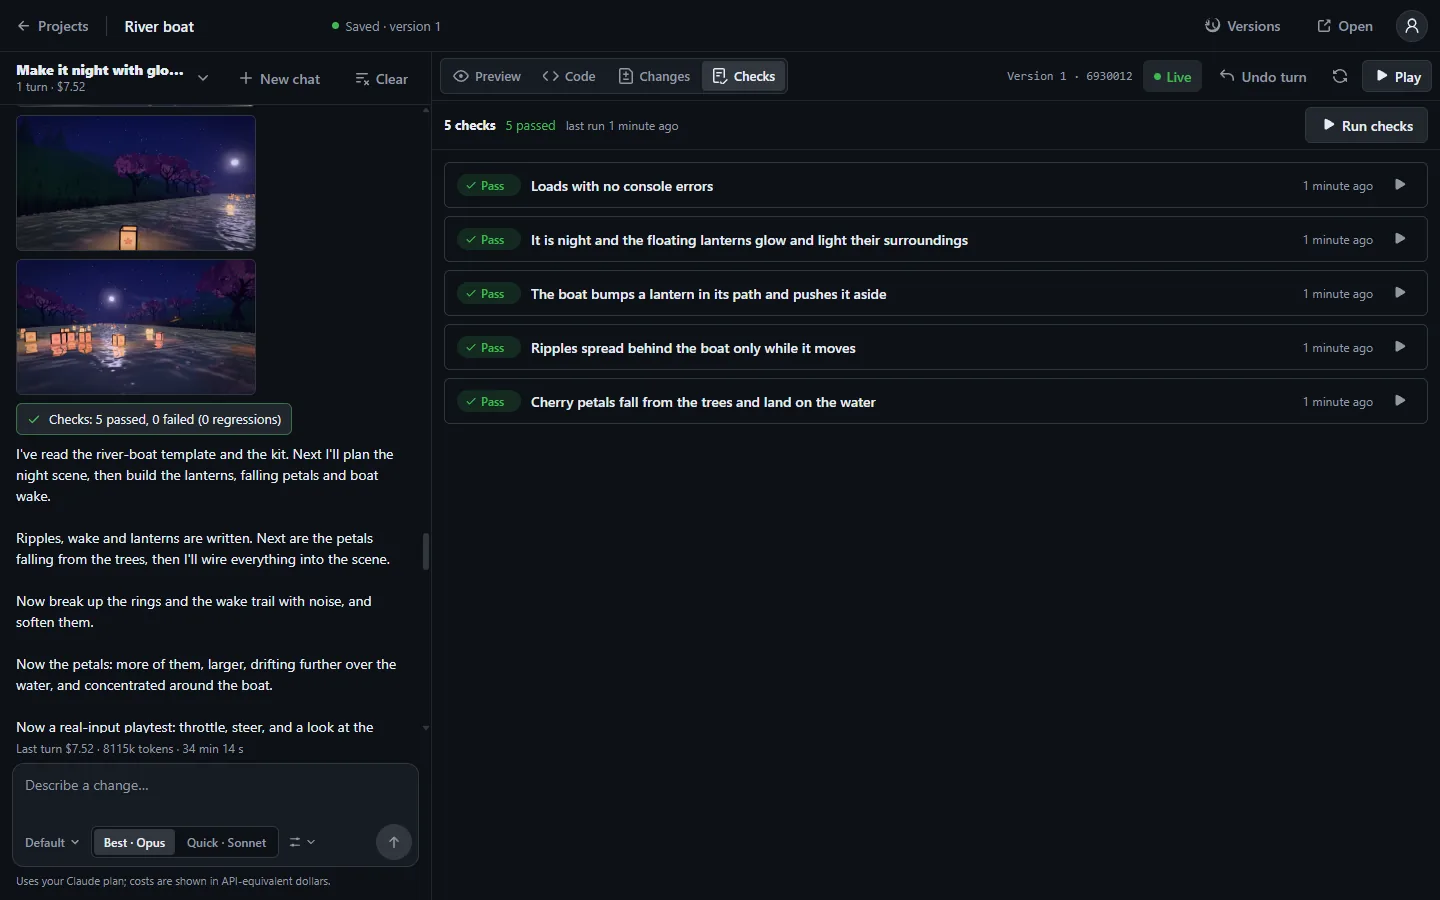The width and height of the screenshot is (1440, 900).
Task: Run the cherry petals check play icon
Action: 1400,401
